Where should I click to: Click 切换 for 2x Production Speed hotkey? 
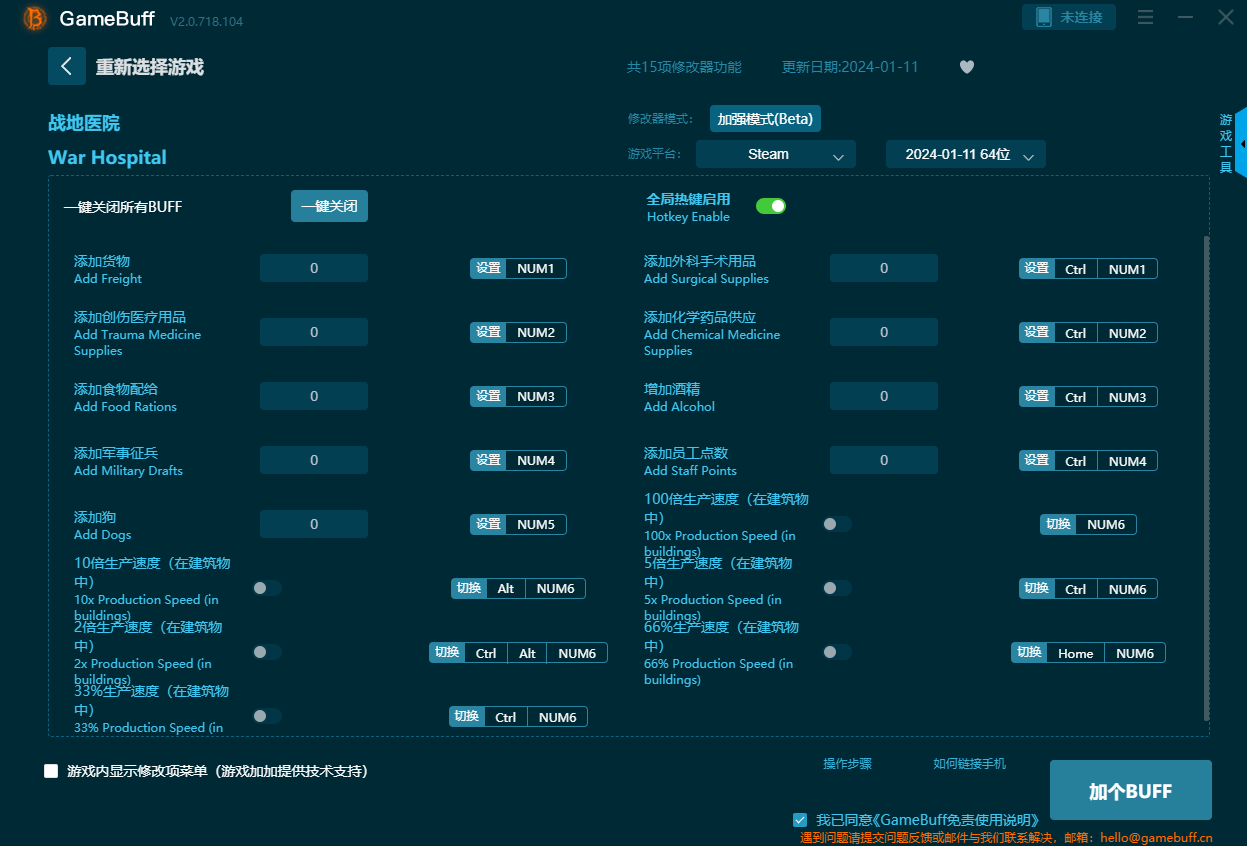pos(447,652)
